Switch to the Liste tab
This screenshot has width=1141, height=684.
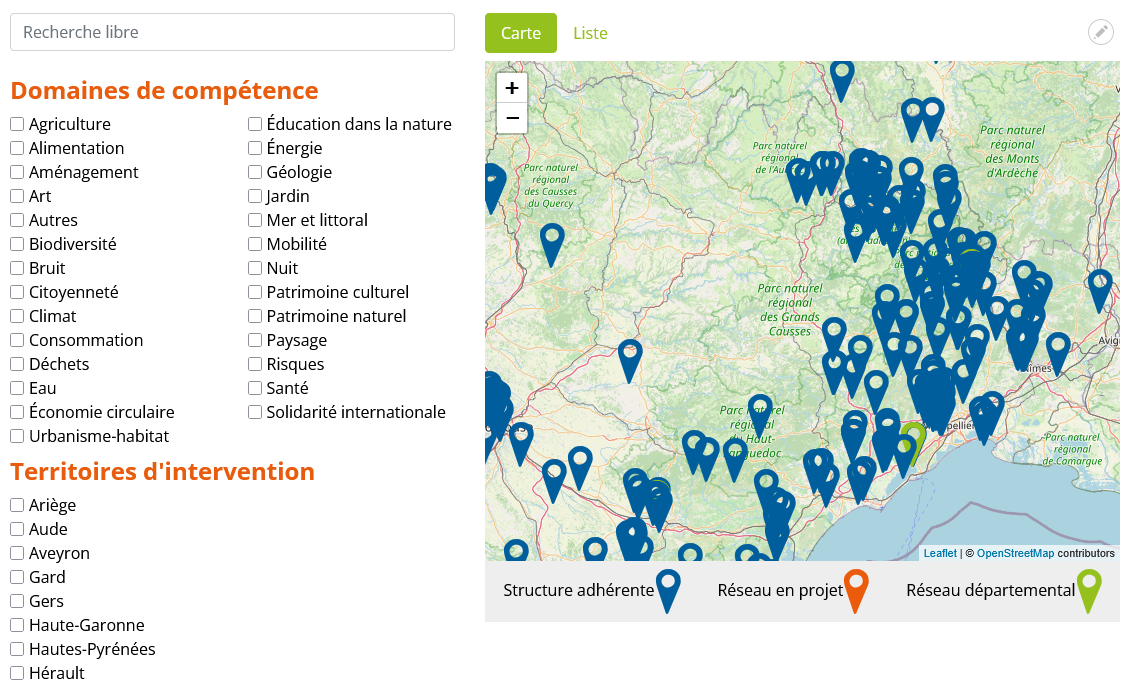point(590,33)
